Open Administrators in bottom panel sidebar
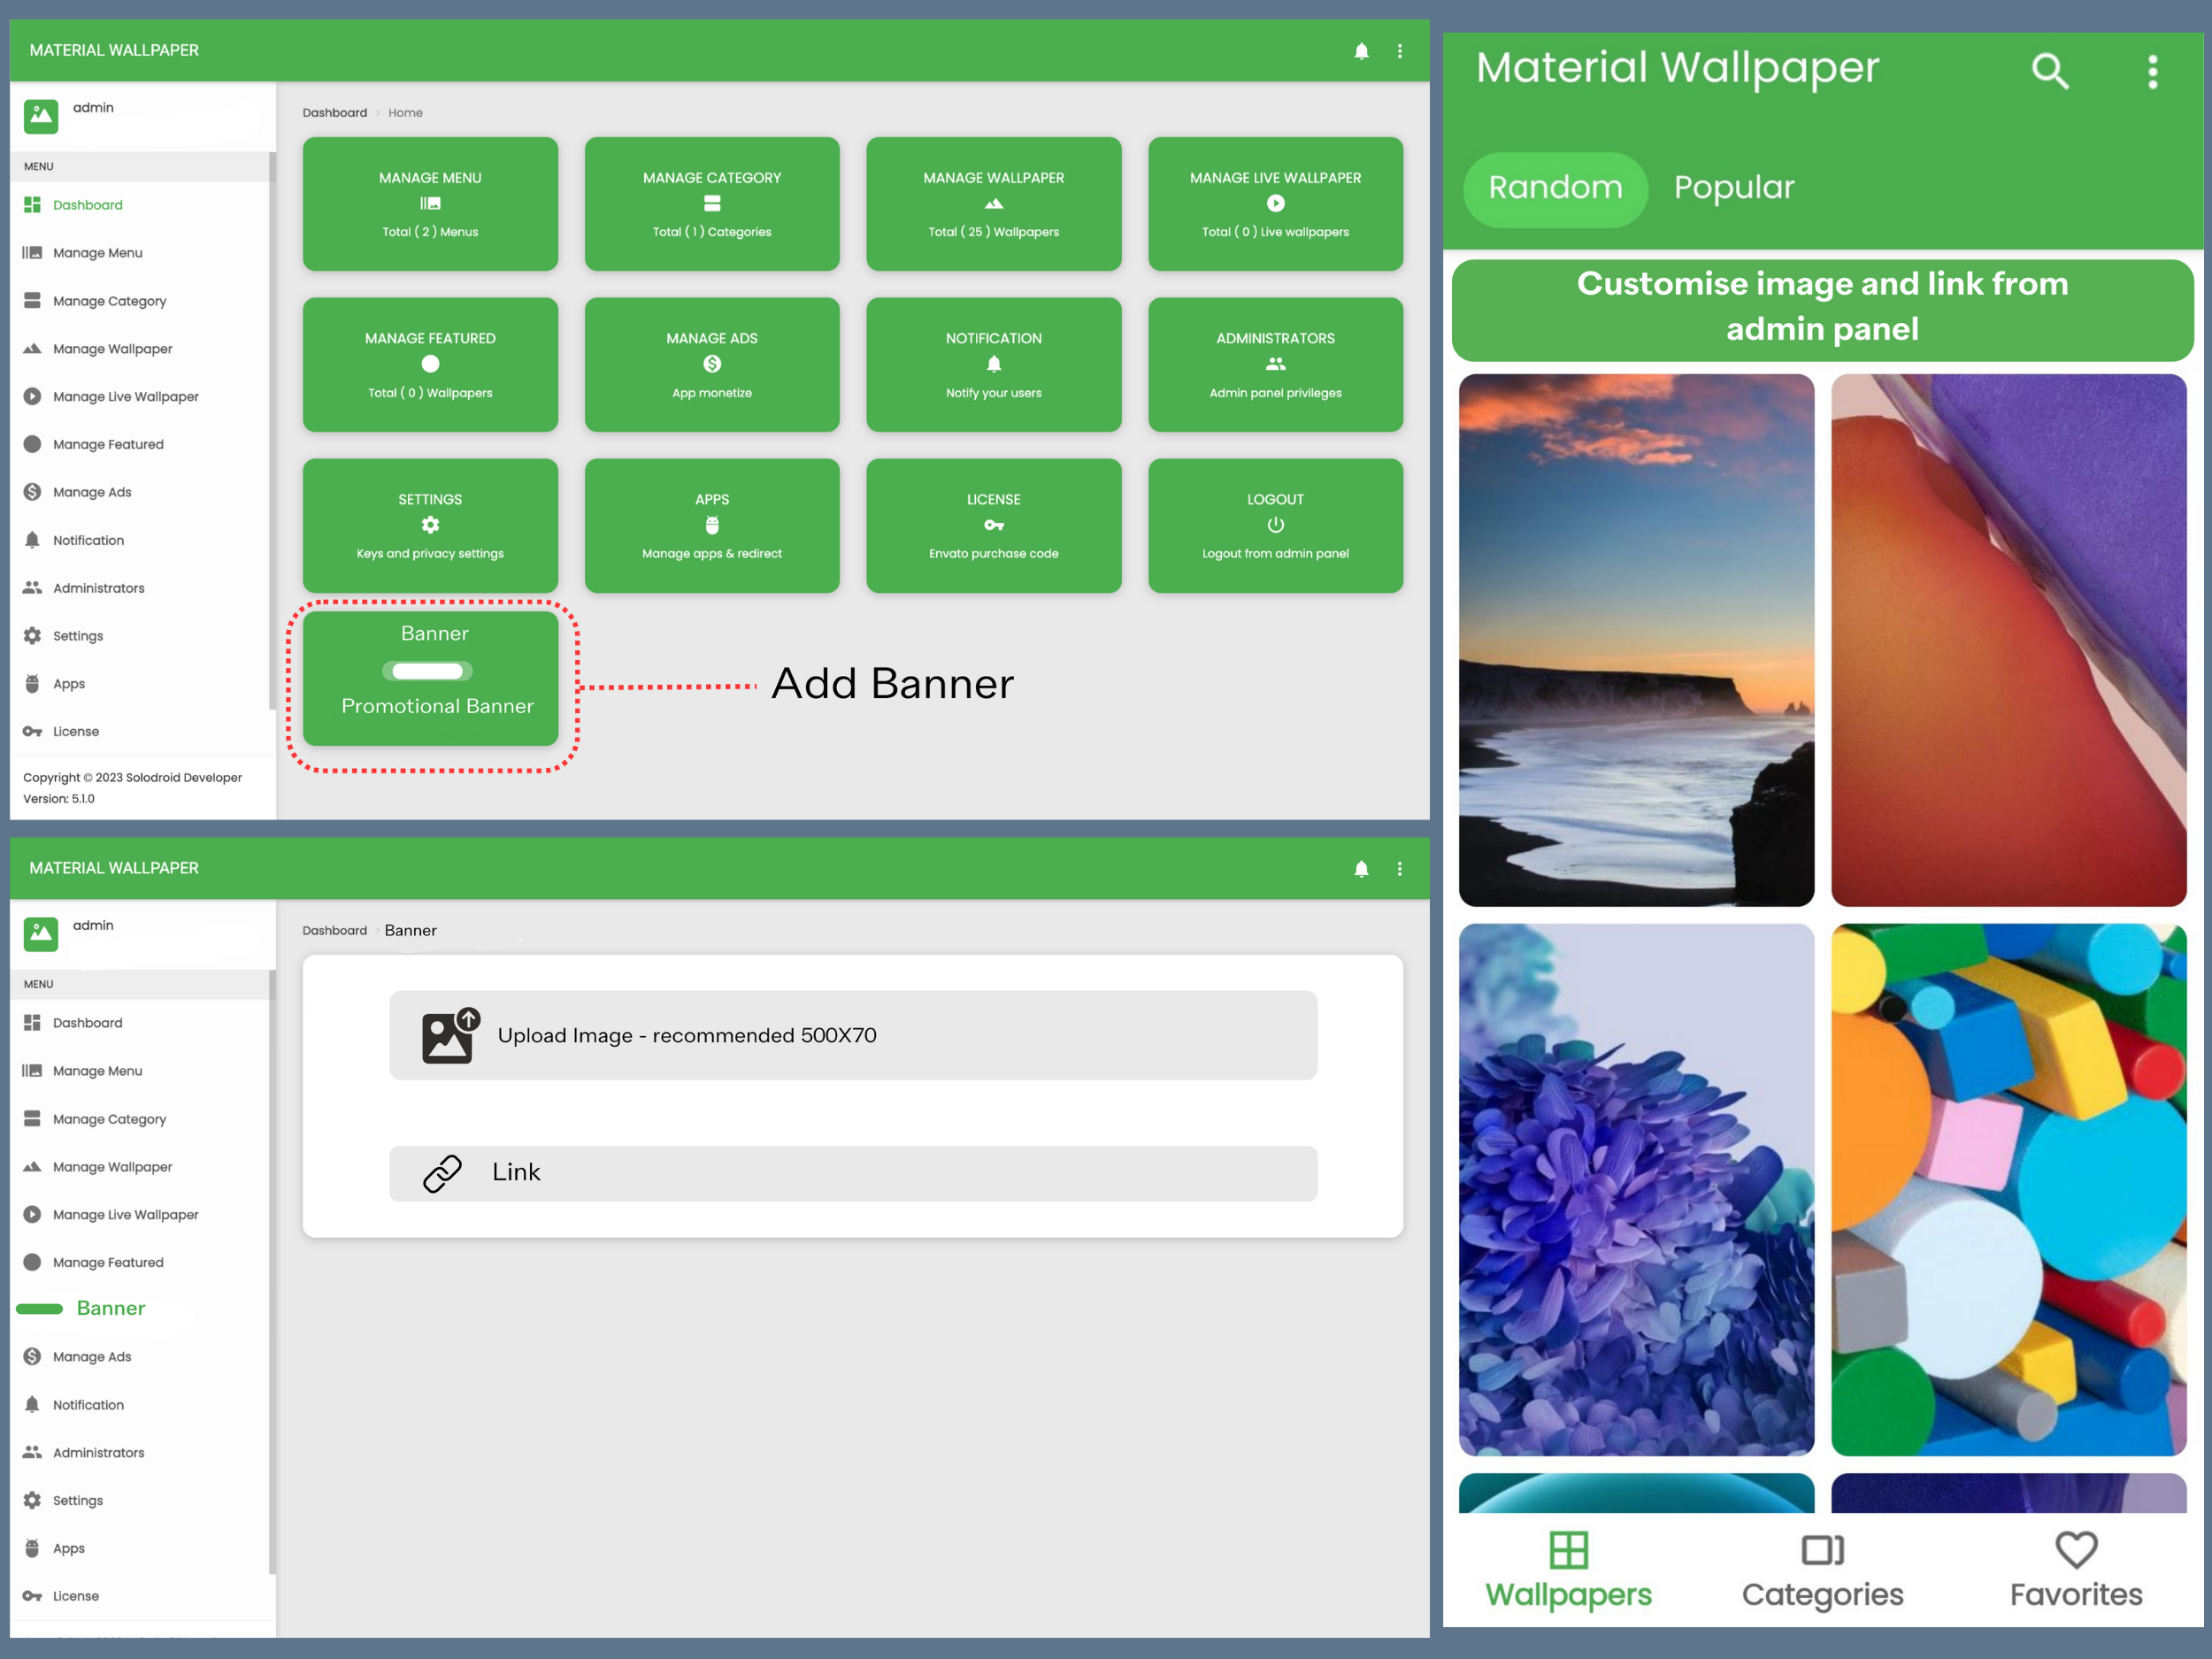This screenshot has height=1659, width=2212. click(x=140, y=1453)
